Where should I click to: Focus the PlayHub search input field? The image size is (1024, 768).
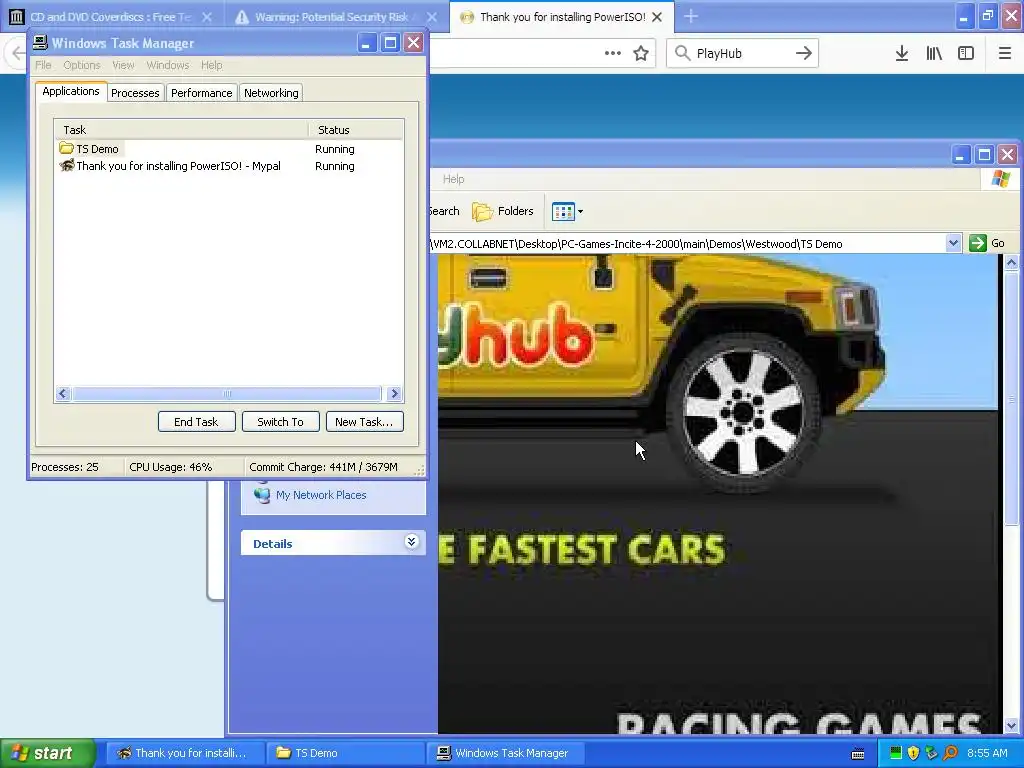click(741, 54)
